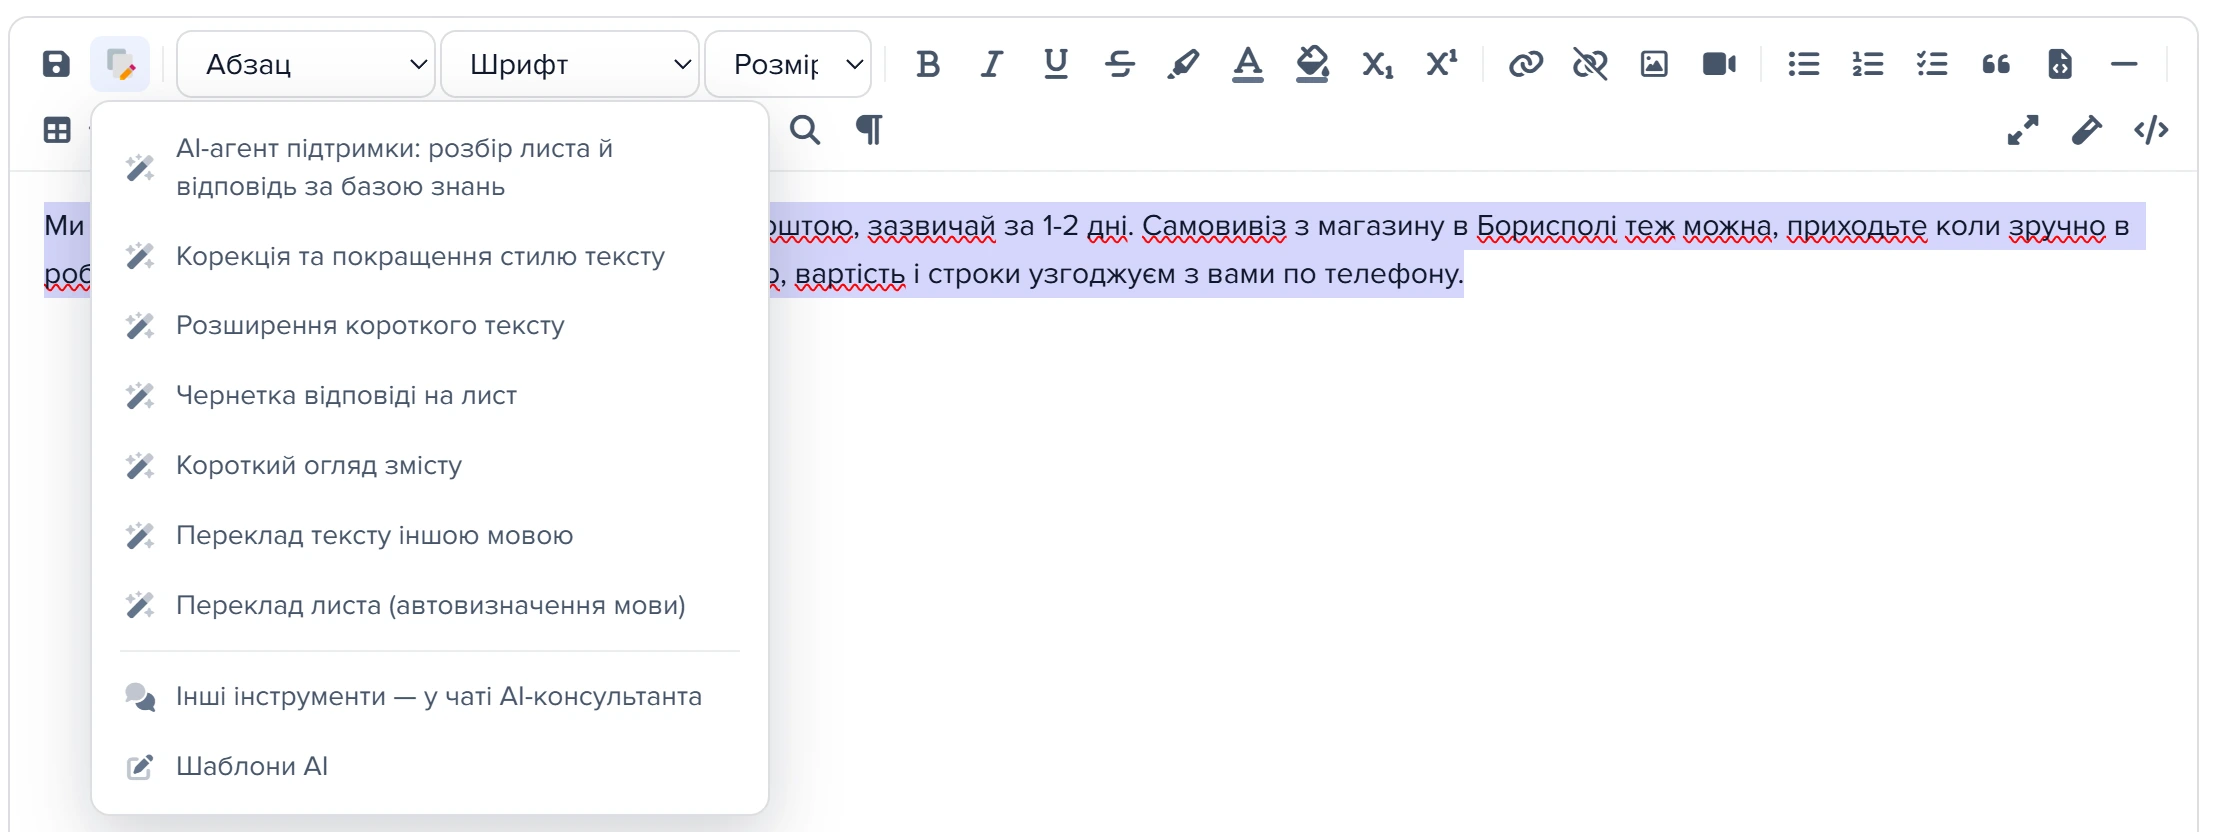Open the text color picker
This screenshot has width=2216, height=832.
1248,64
